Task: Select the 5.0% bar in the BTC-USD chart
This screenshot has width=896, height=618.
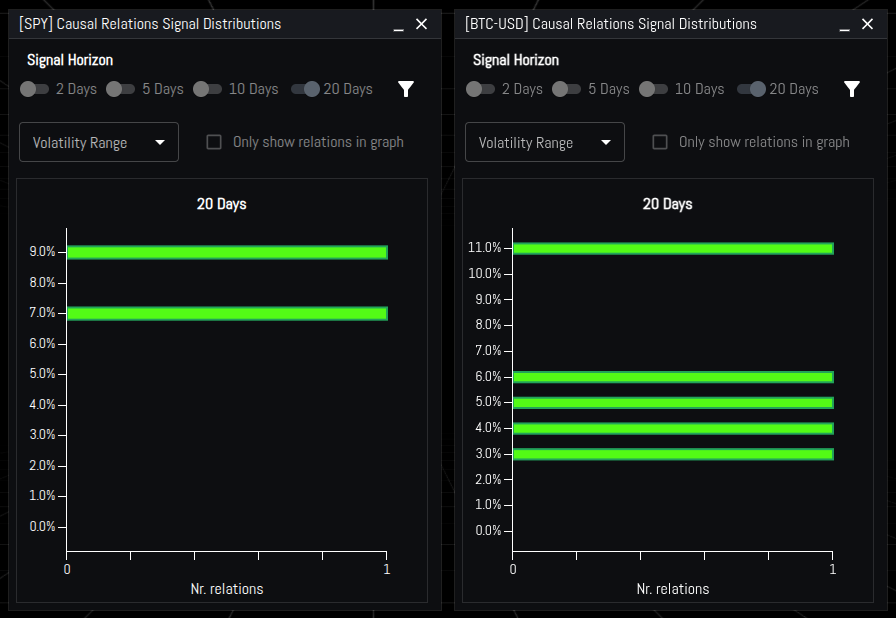Action: click(x=673, y=403)
